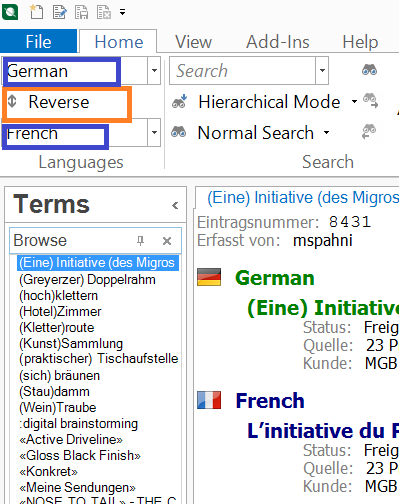Create a new entry with the new document icon
This screenshot has width=399, height=504.
point(36,12)
